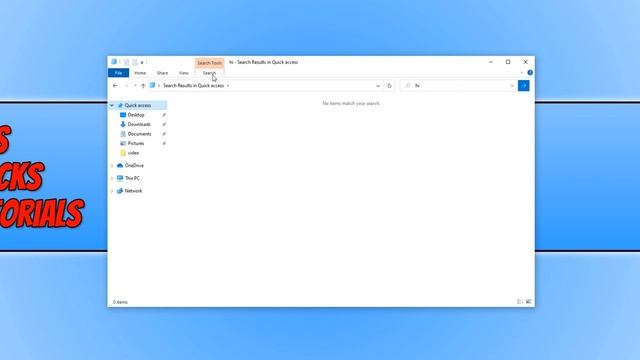Click 'No items match your search' message
This screenshot has width=640, height=360.
point(351,104)
